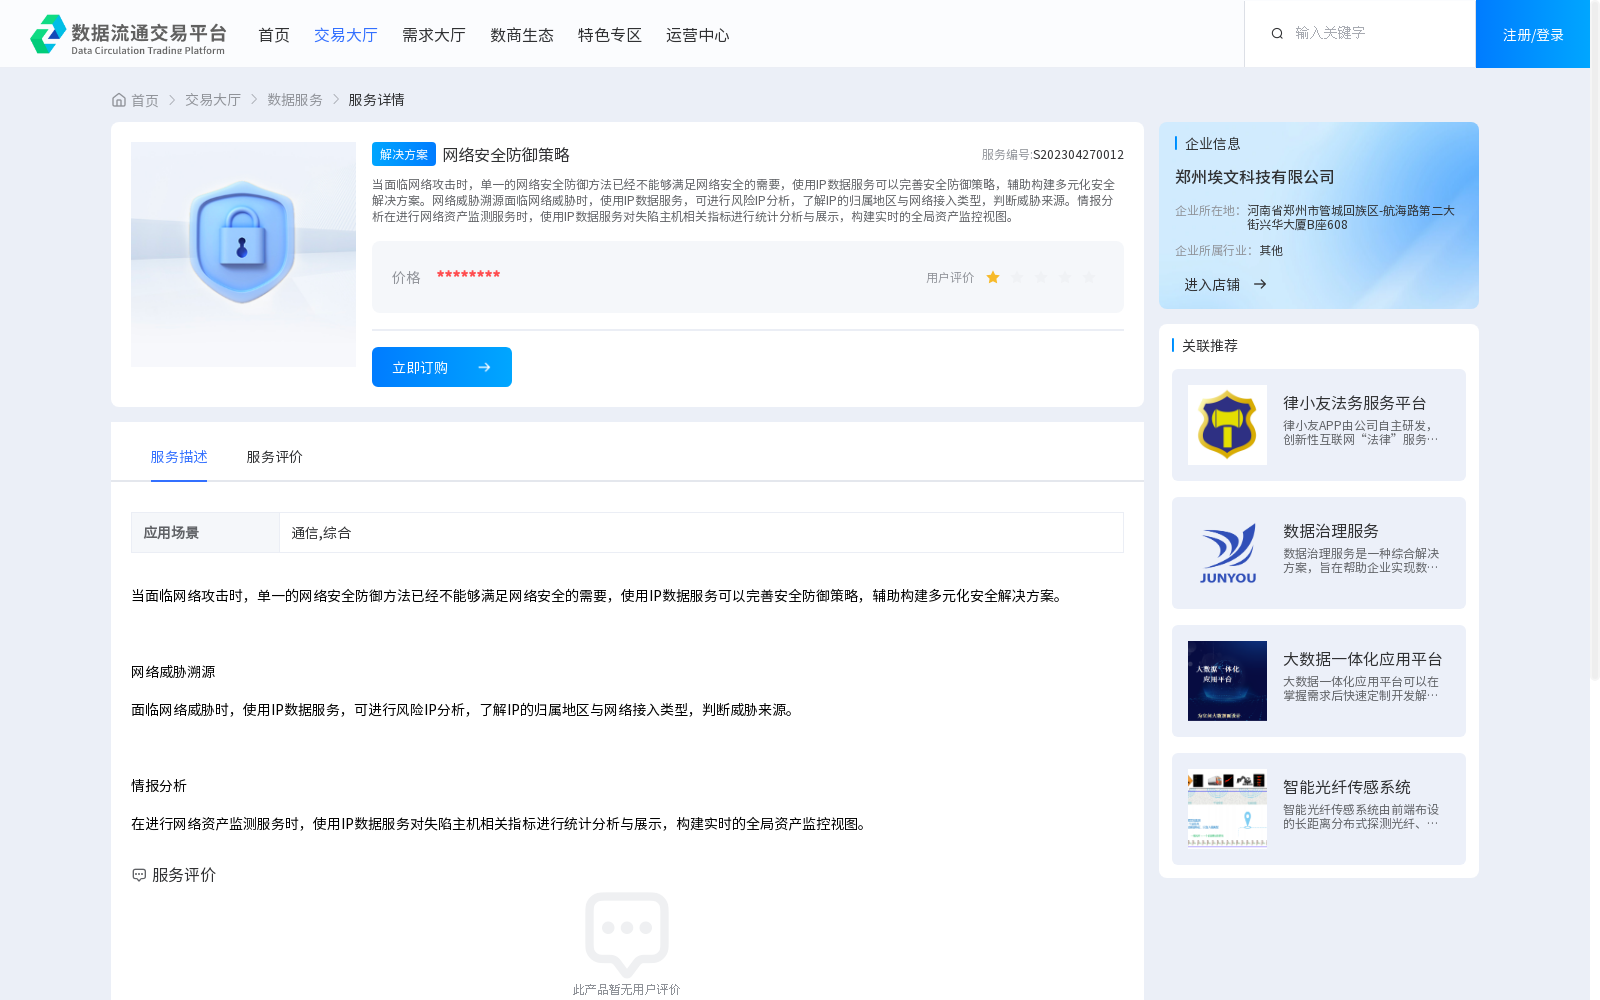Click the 此产品暂无用户评价 message
1600x1000 pixels.
coord(626,990)
